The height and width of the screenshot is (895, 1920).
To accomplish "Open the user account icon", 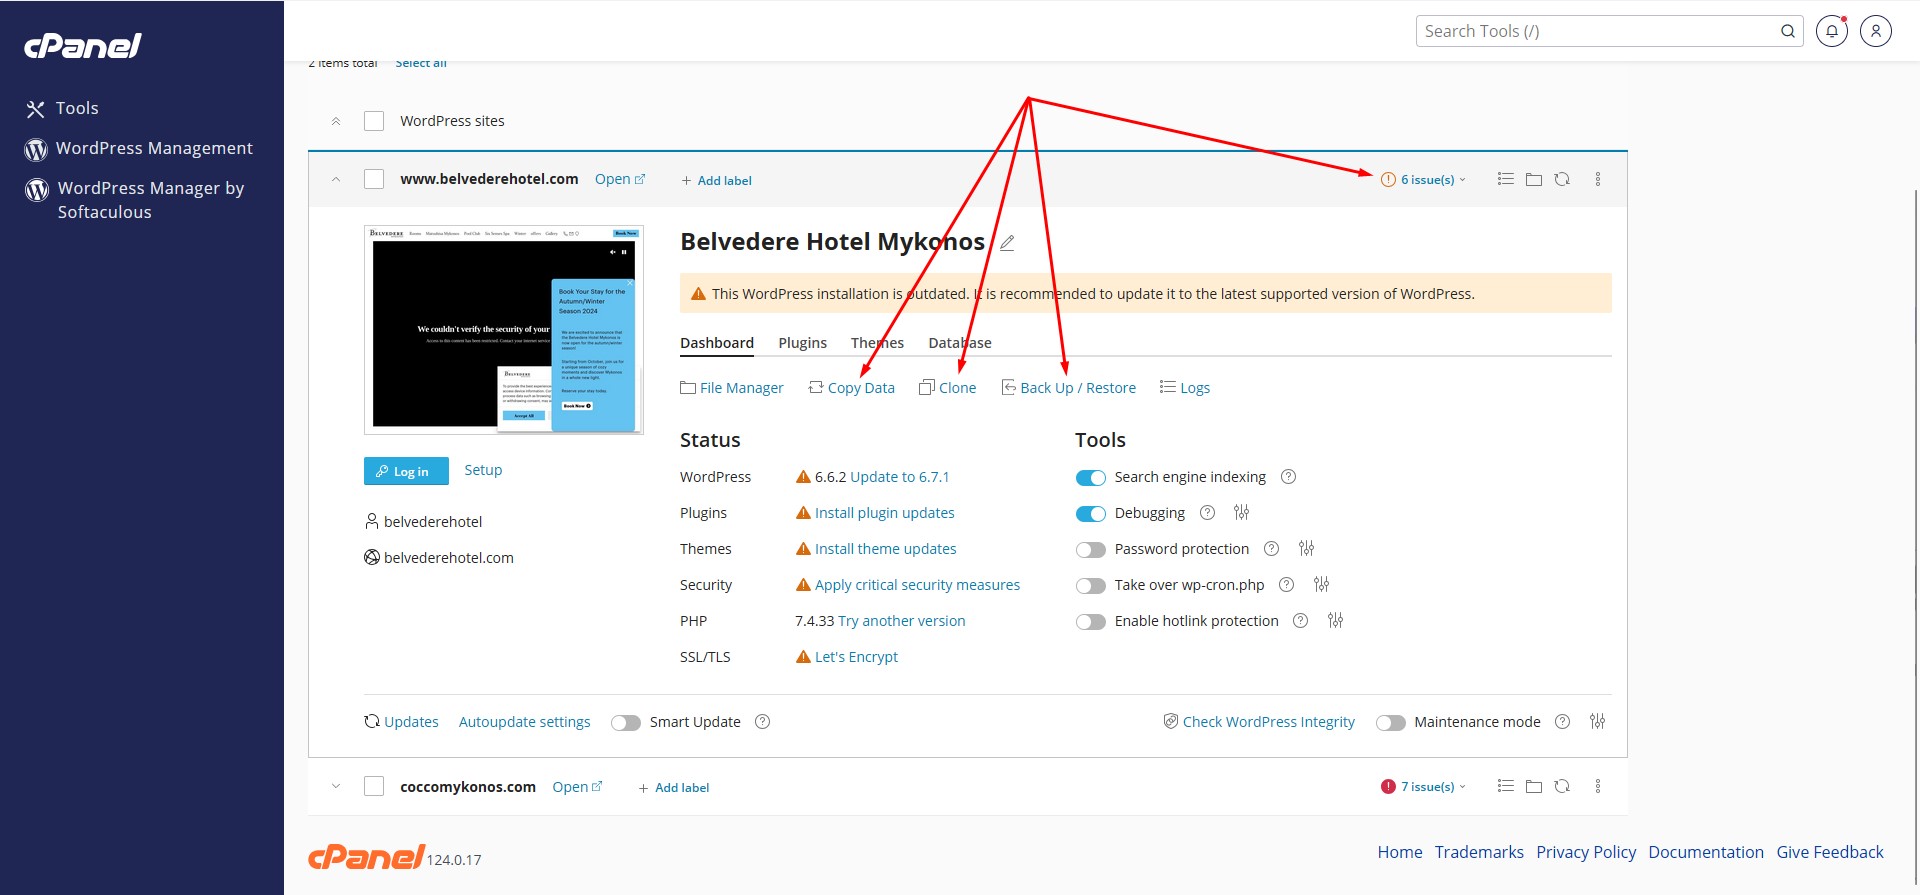I will click(1875, 31).
